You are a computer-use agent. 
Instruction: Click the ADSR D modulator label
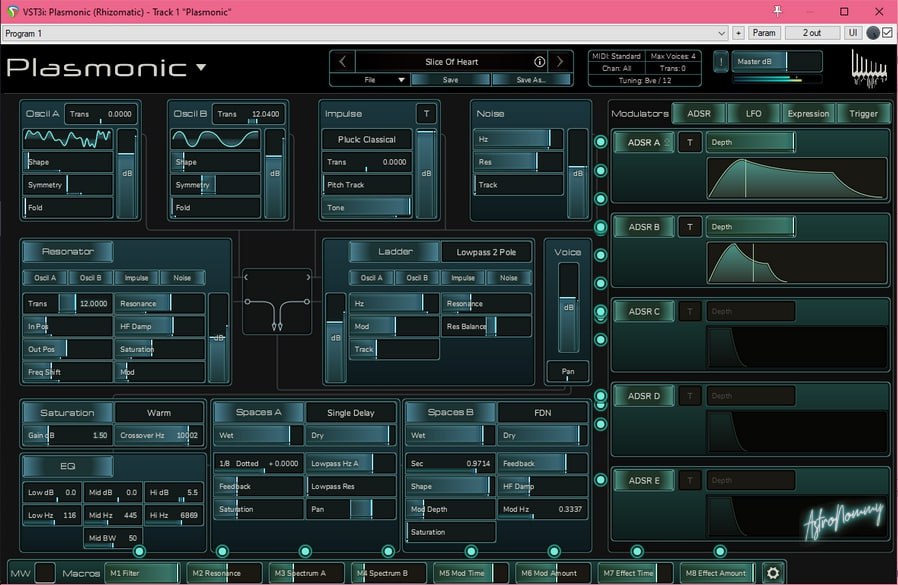[644, 396]
